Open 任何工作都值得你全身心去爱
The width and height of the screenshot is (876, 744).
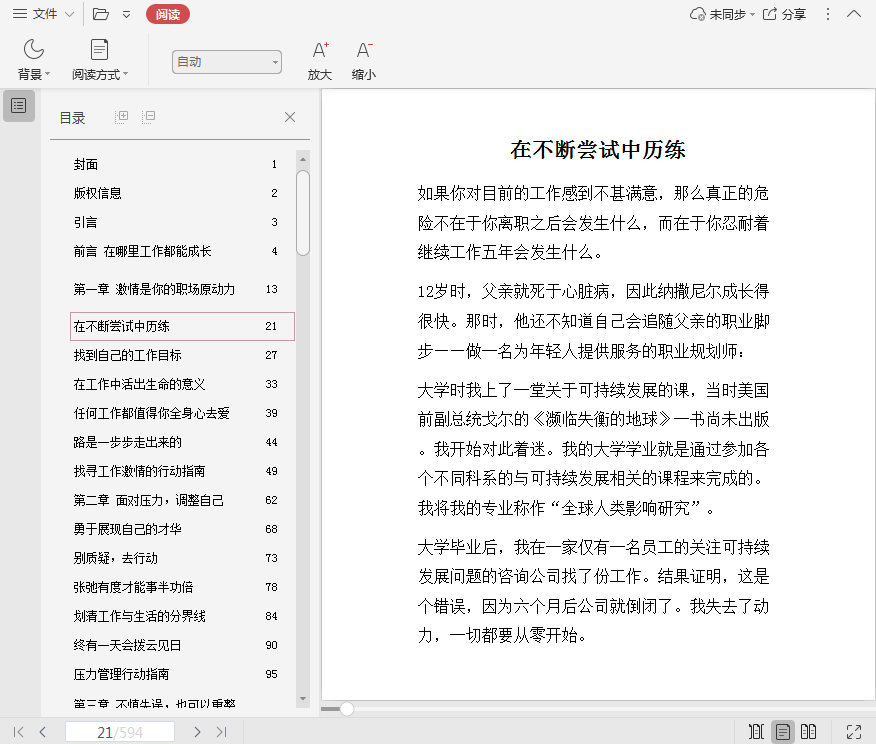click(x=182, y=413)
